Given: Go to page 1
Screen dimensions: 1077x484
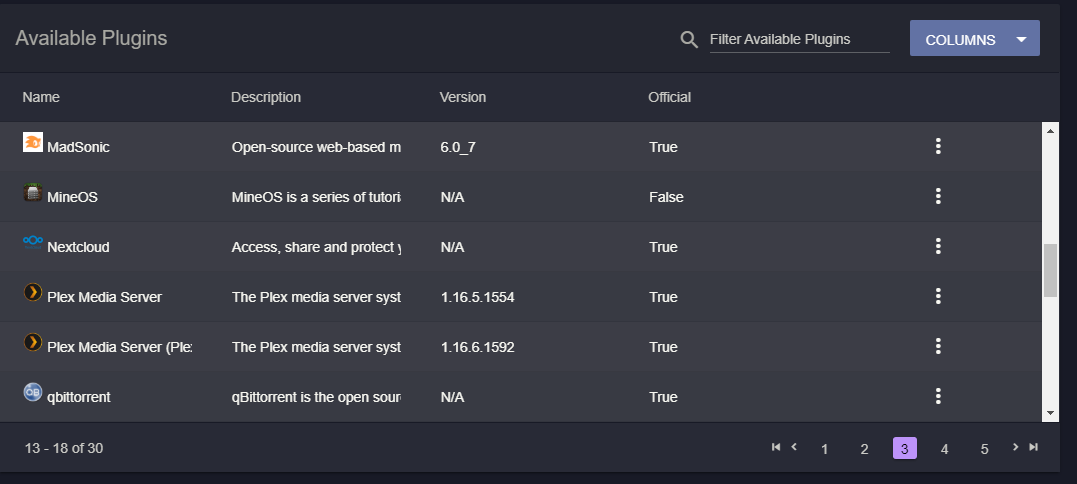Looking at the screenshot, I should [824, 449].
